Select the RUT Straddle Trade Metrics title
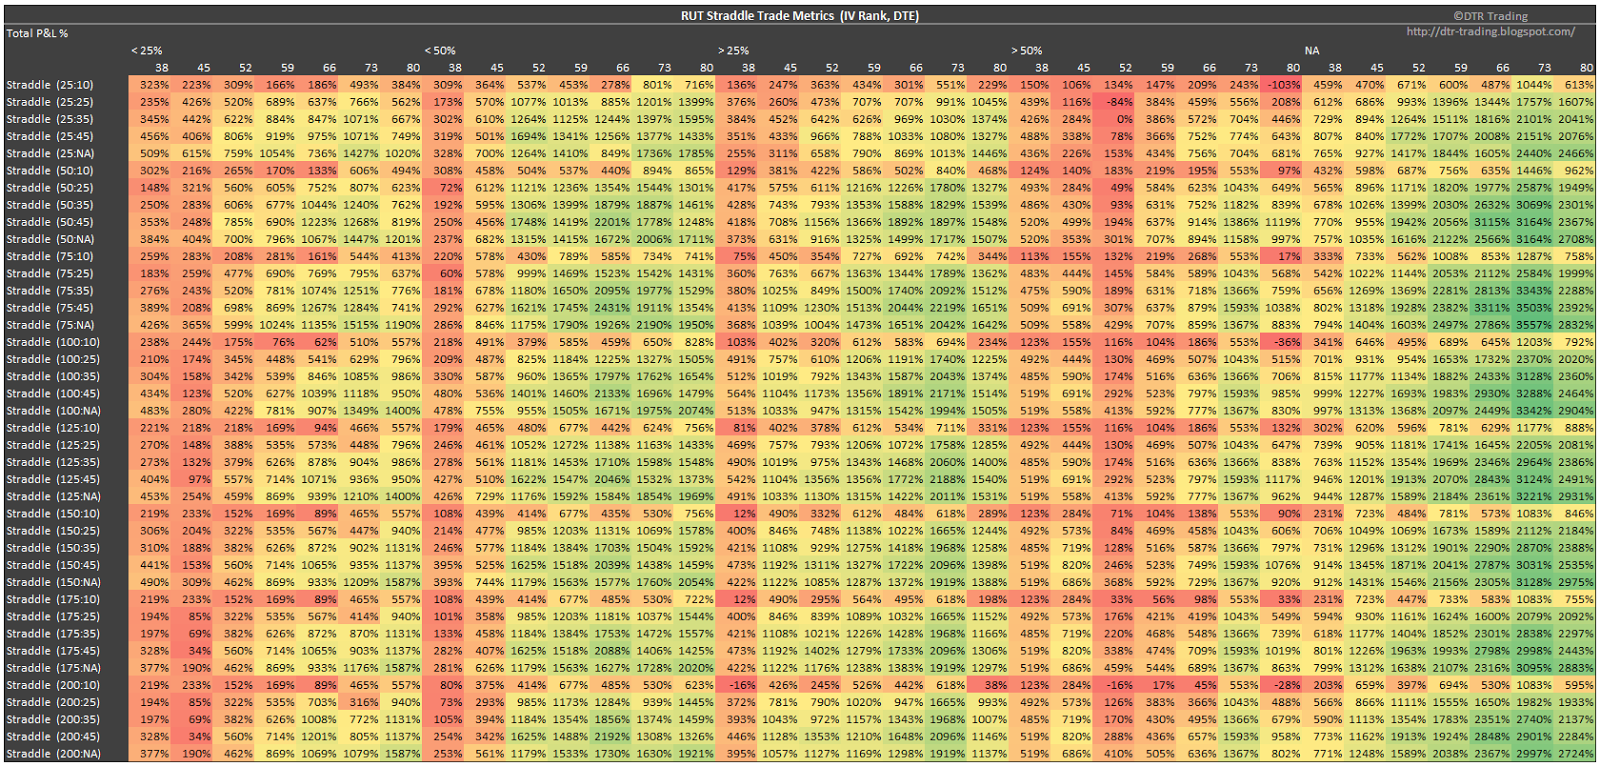The width and height of the screenshot is (1600, 767). [800, 16]
